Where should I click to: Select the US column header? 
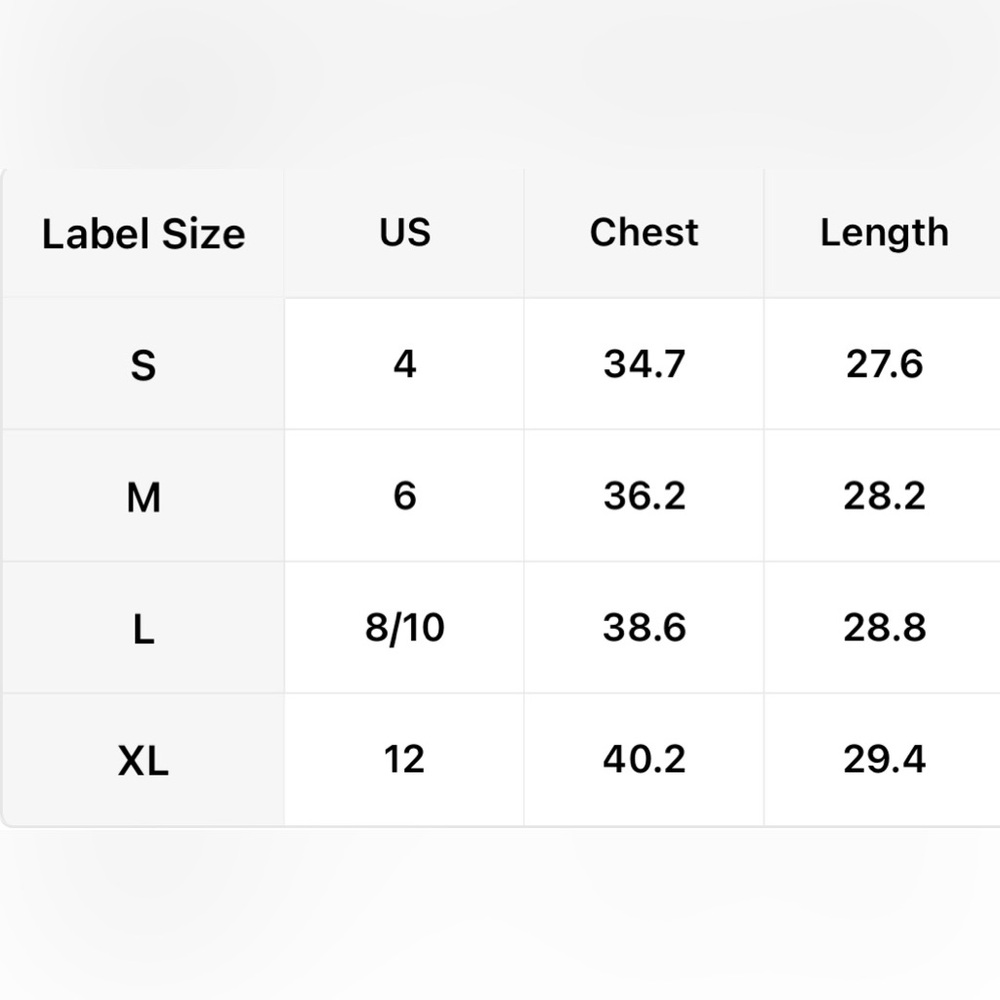[404, 233]
